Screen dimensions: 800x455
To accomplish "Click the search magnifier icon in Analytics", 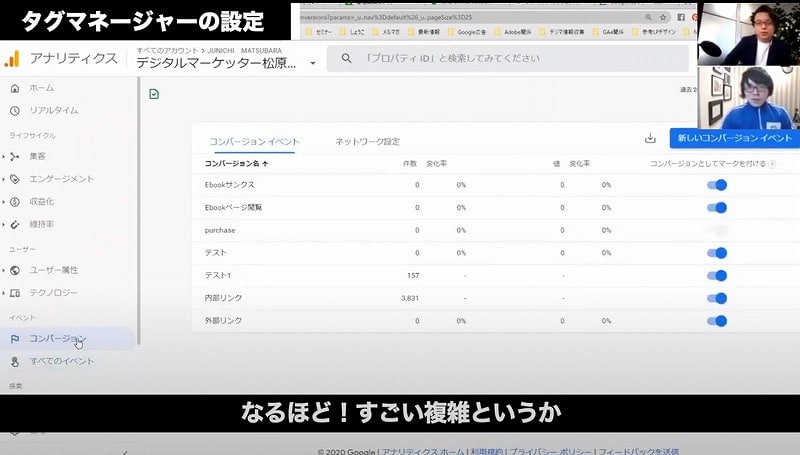I will coord(346,59).
